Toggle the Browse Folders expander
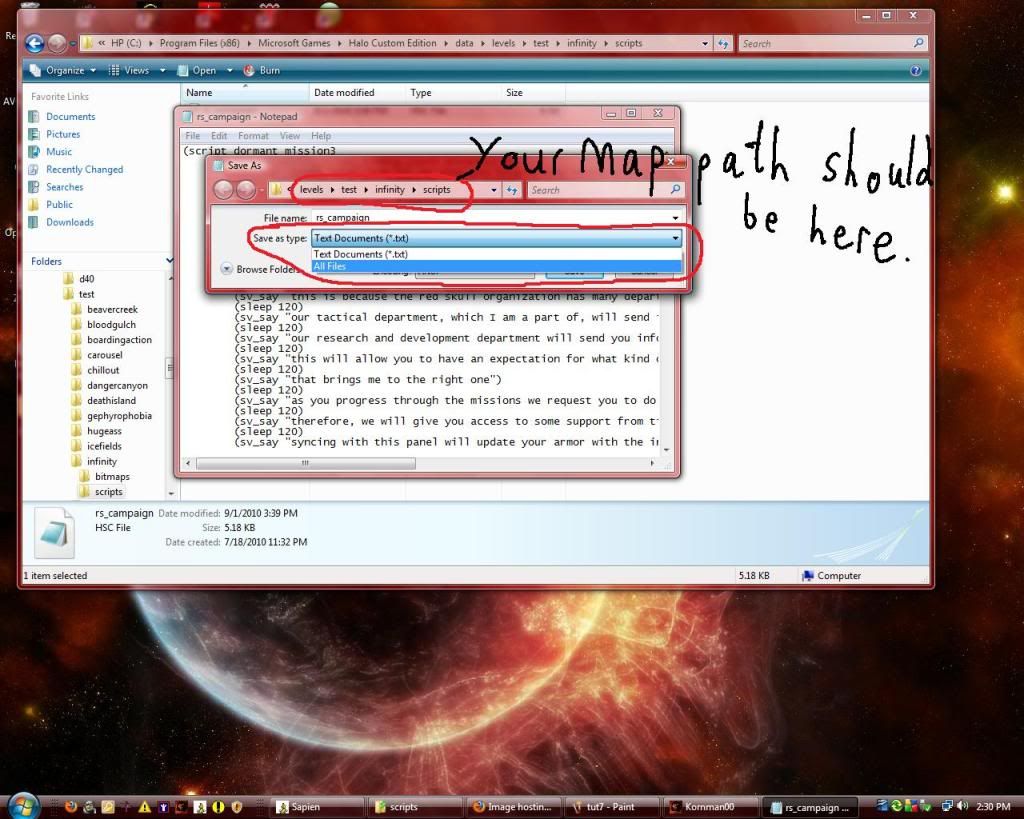1024x819 pixels. coord(227,268)
